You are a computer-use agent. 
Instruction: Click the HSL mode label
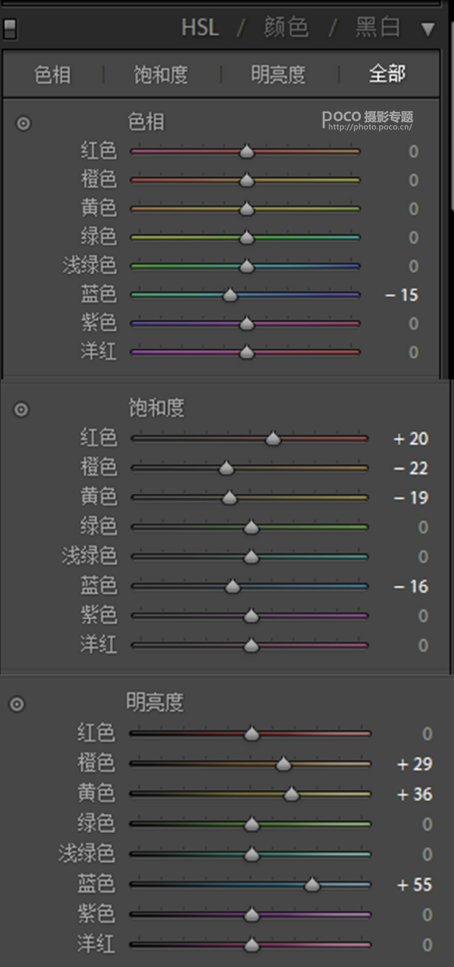click(200, 28)
